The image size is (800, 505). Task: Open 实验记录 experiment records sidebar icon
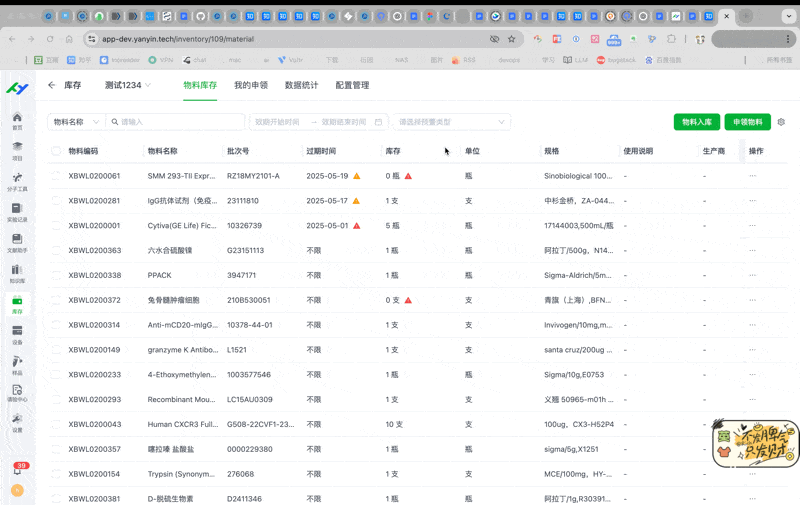[x=17, y=211]
